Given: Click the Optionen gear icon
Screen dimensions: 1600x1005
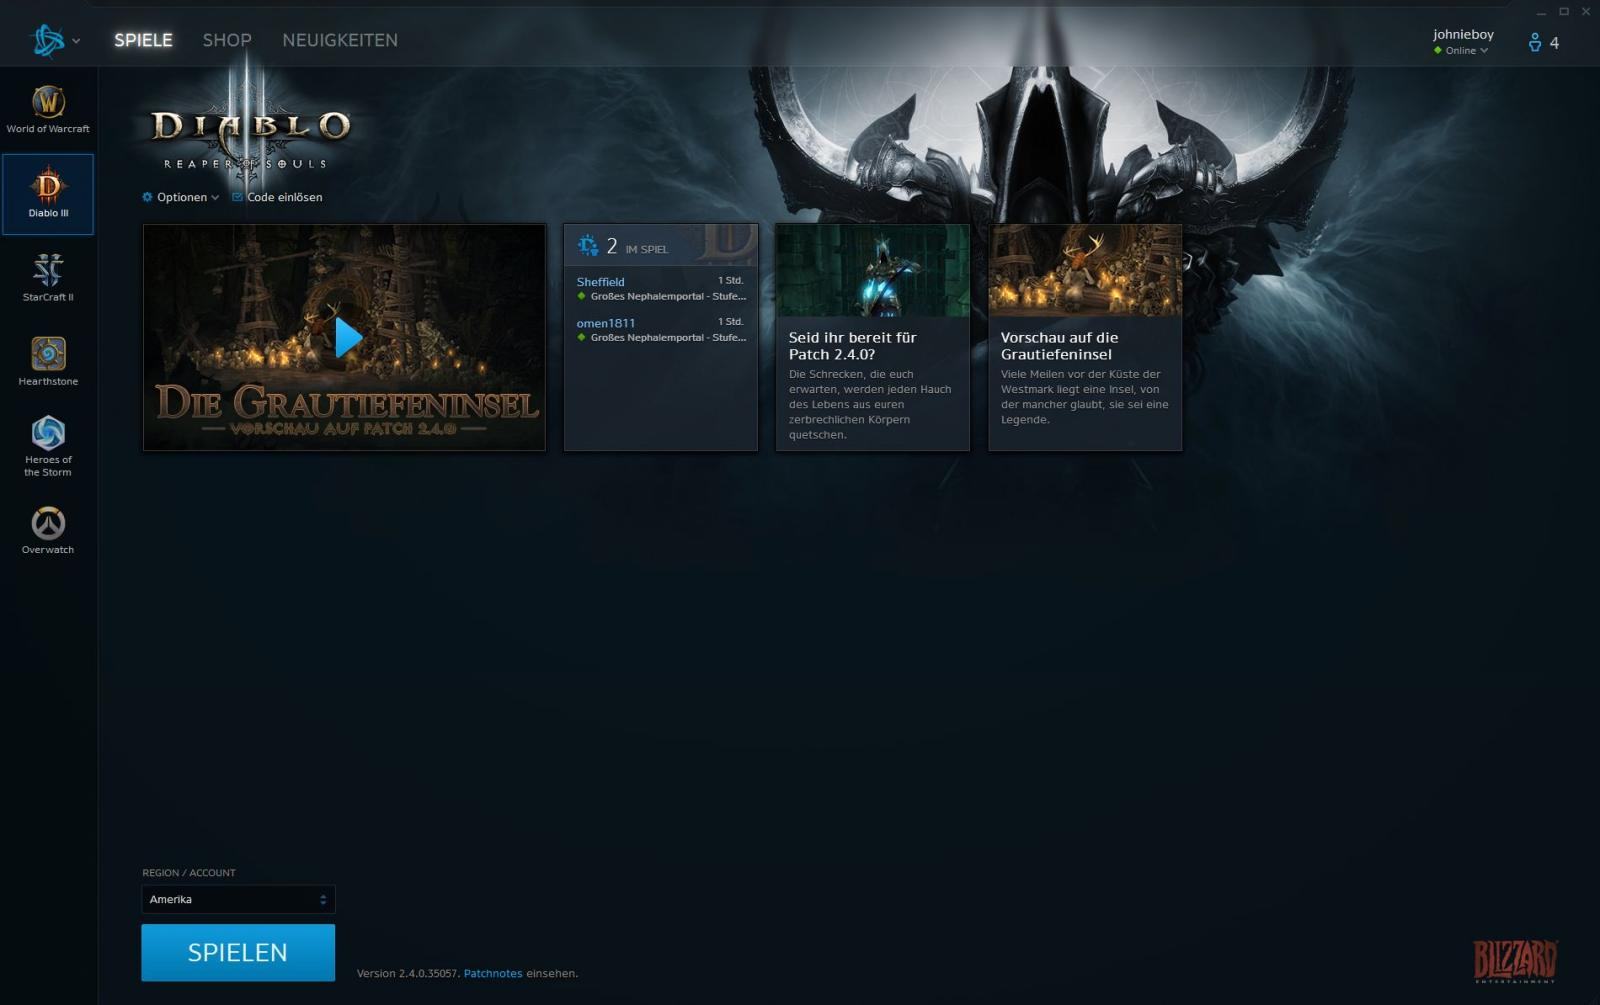Looking at the screenshot, I should point(147,197).
